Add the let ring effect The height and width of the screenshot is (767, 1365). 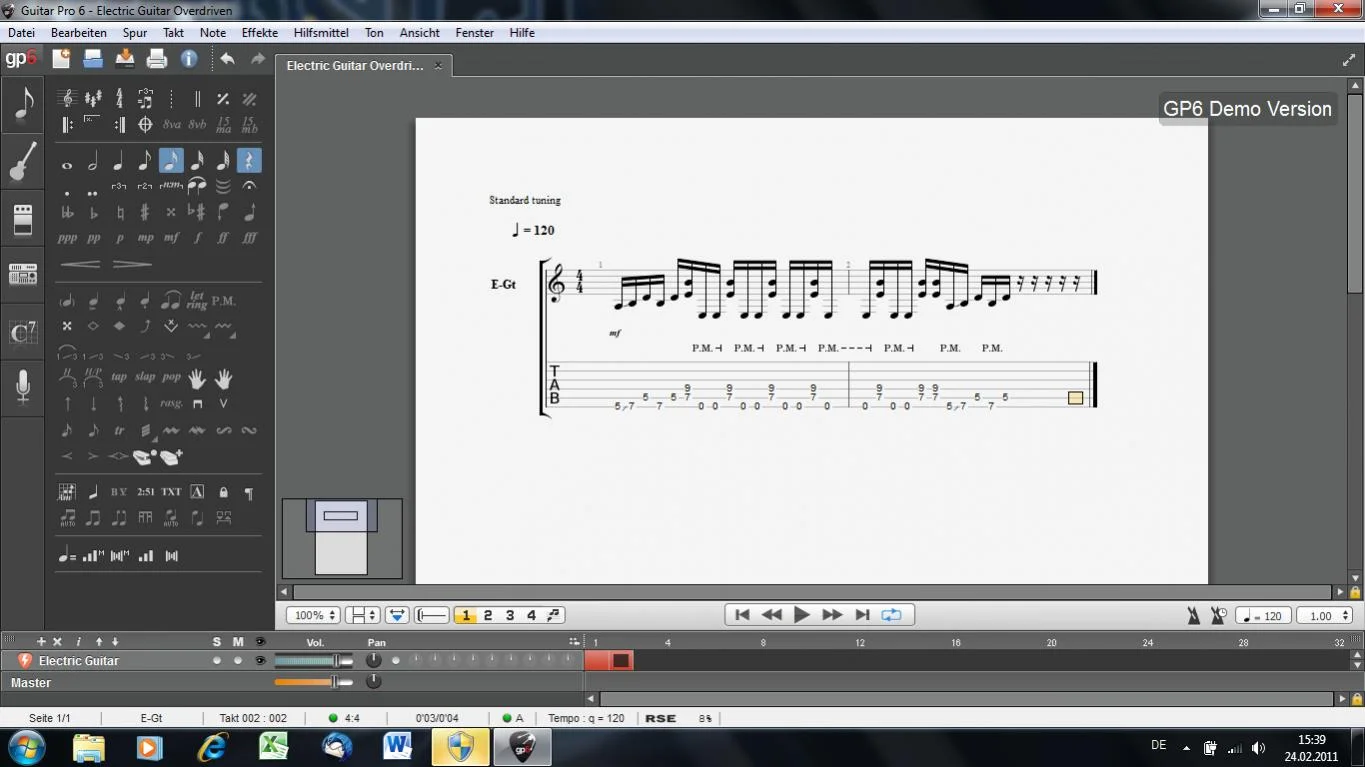[197, 300]
